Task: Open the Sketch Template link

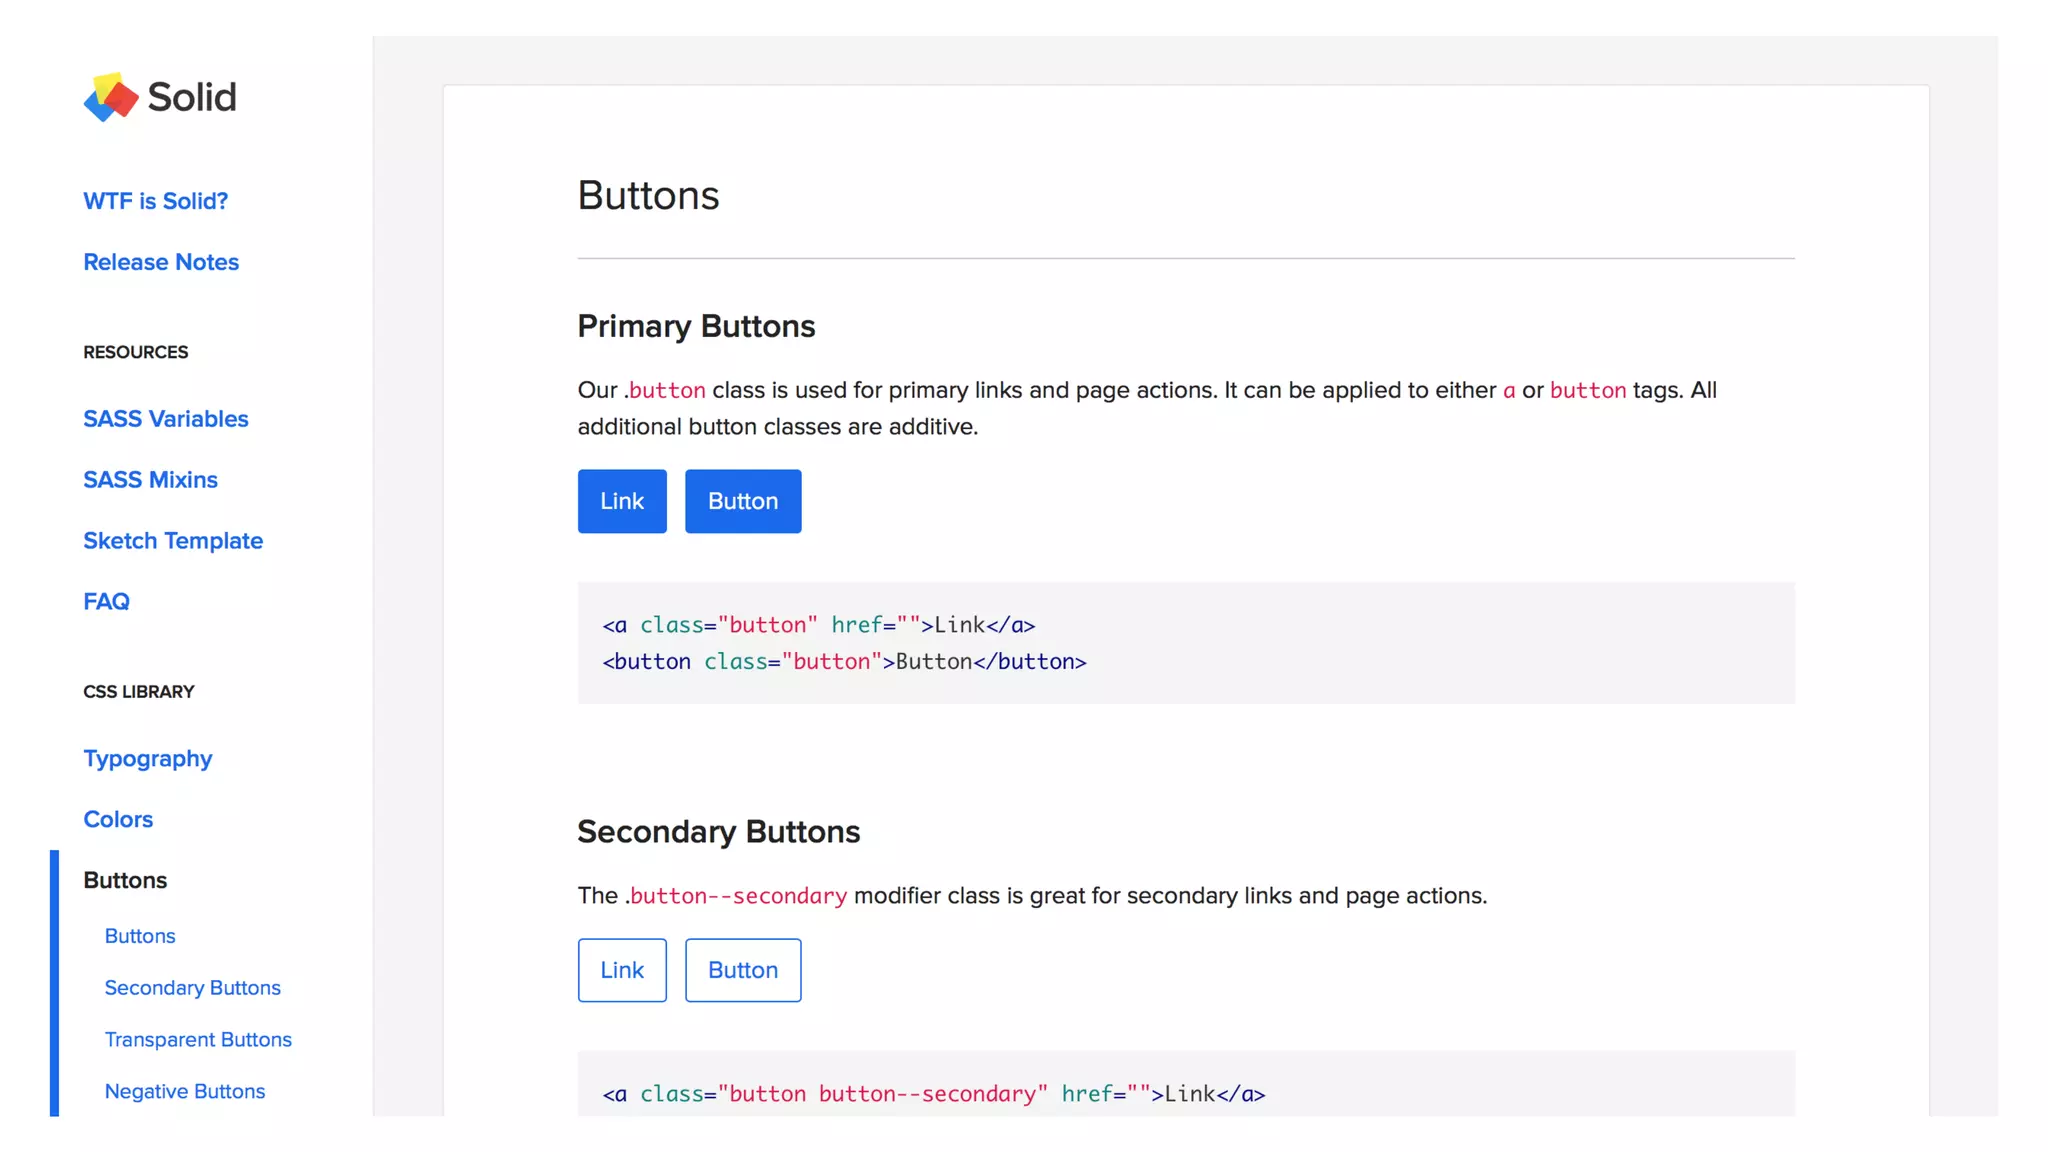Action: [173, 541]
